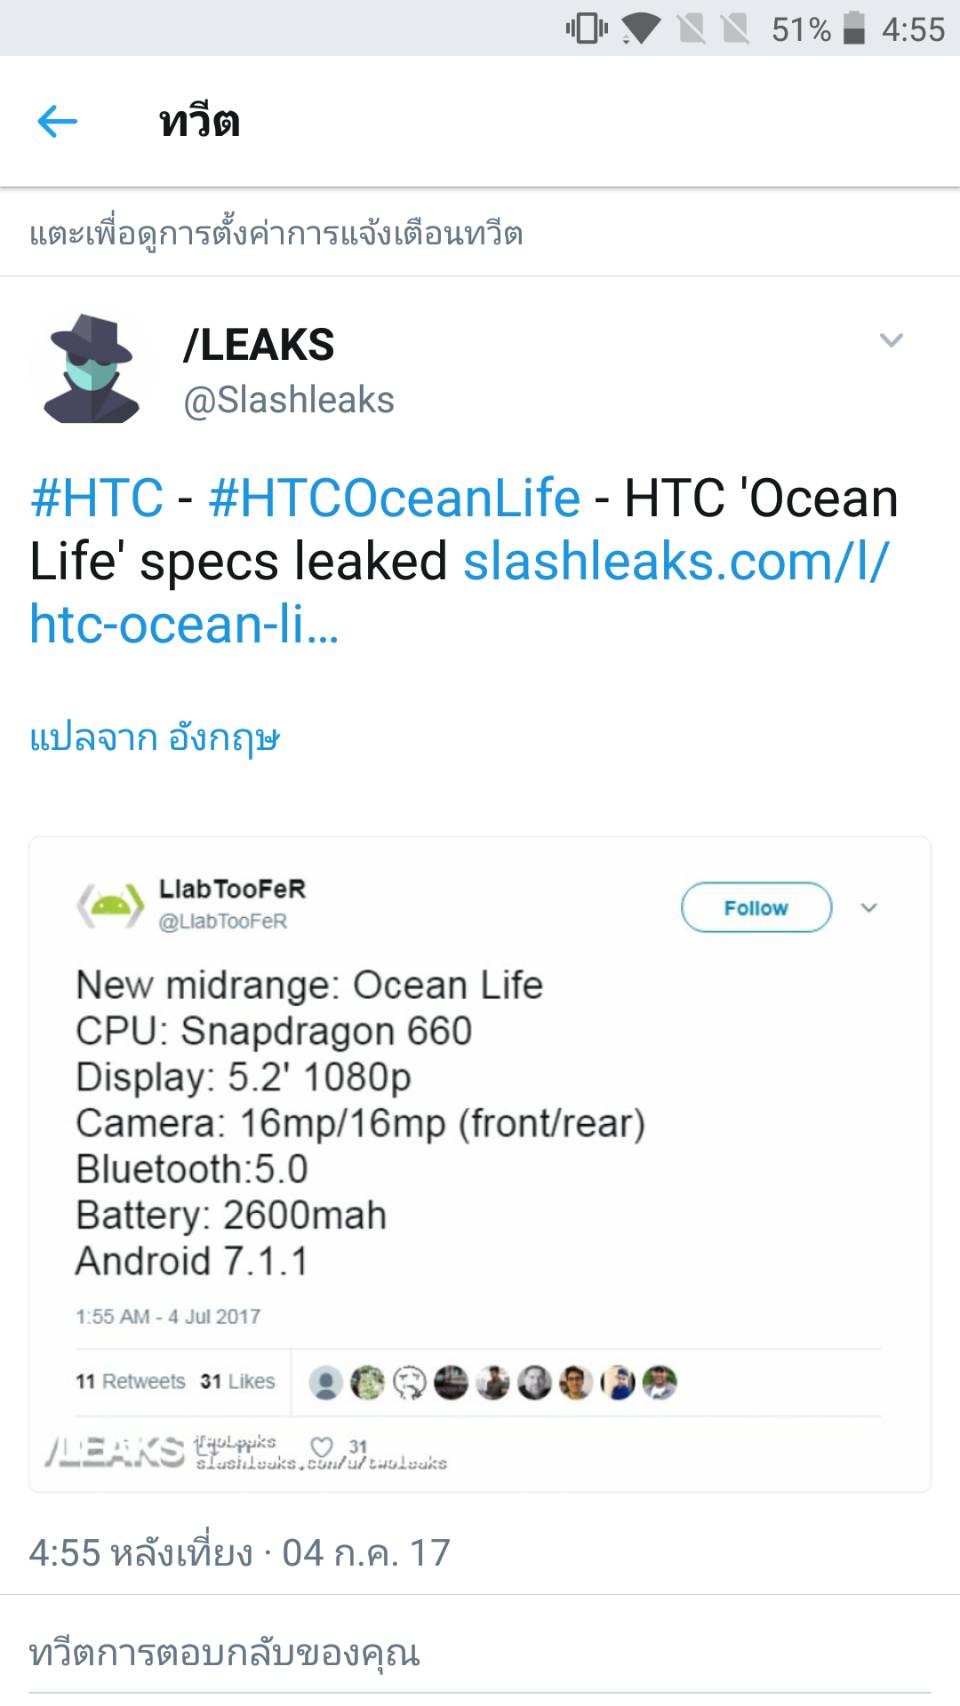Tap the heart like icon in the image
The image size is (960, 1706).
321,1447
